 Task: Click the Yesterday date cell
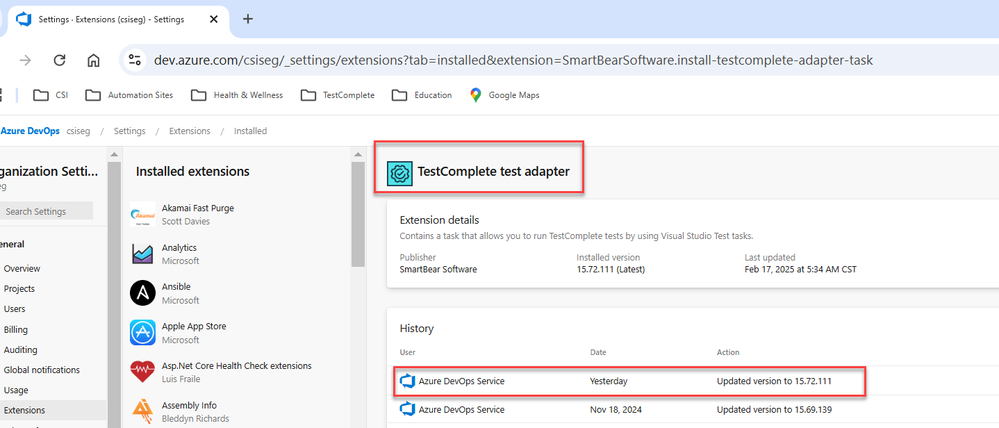608,382
